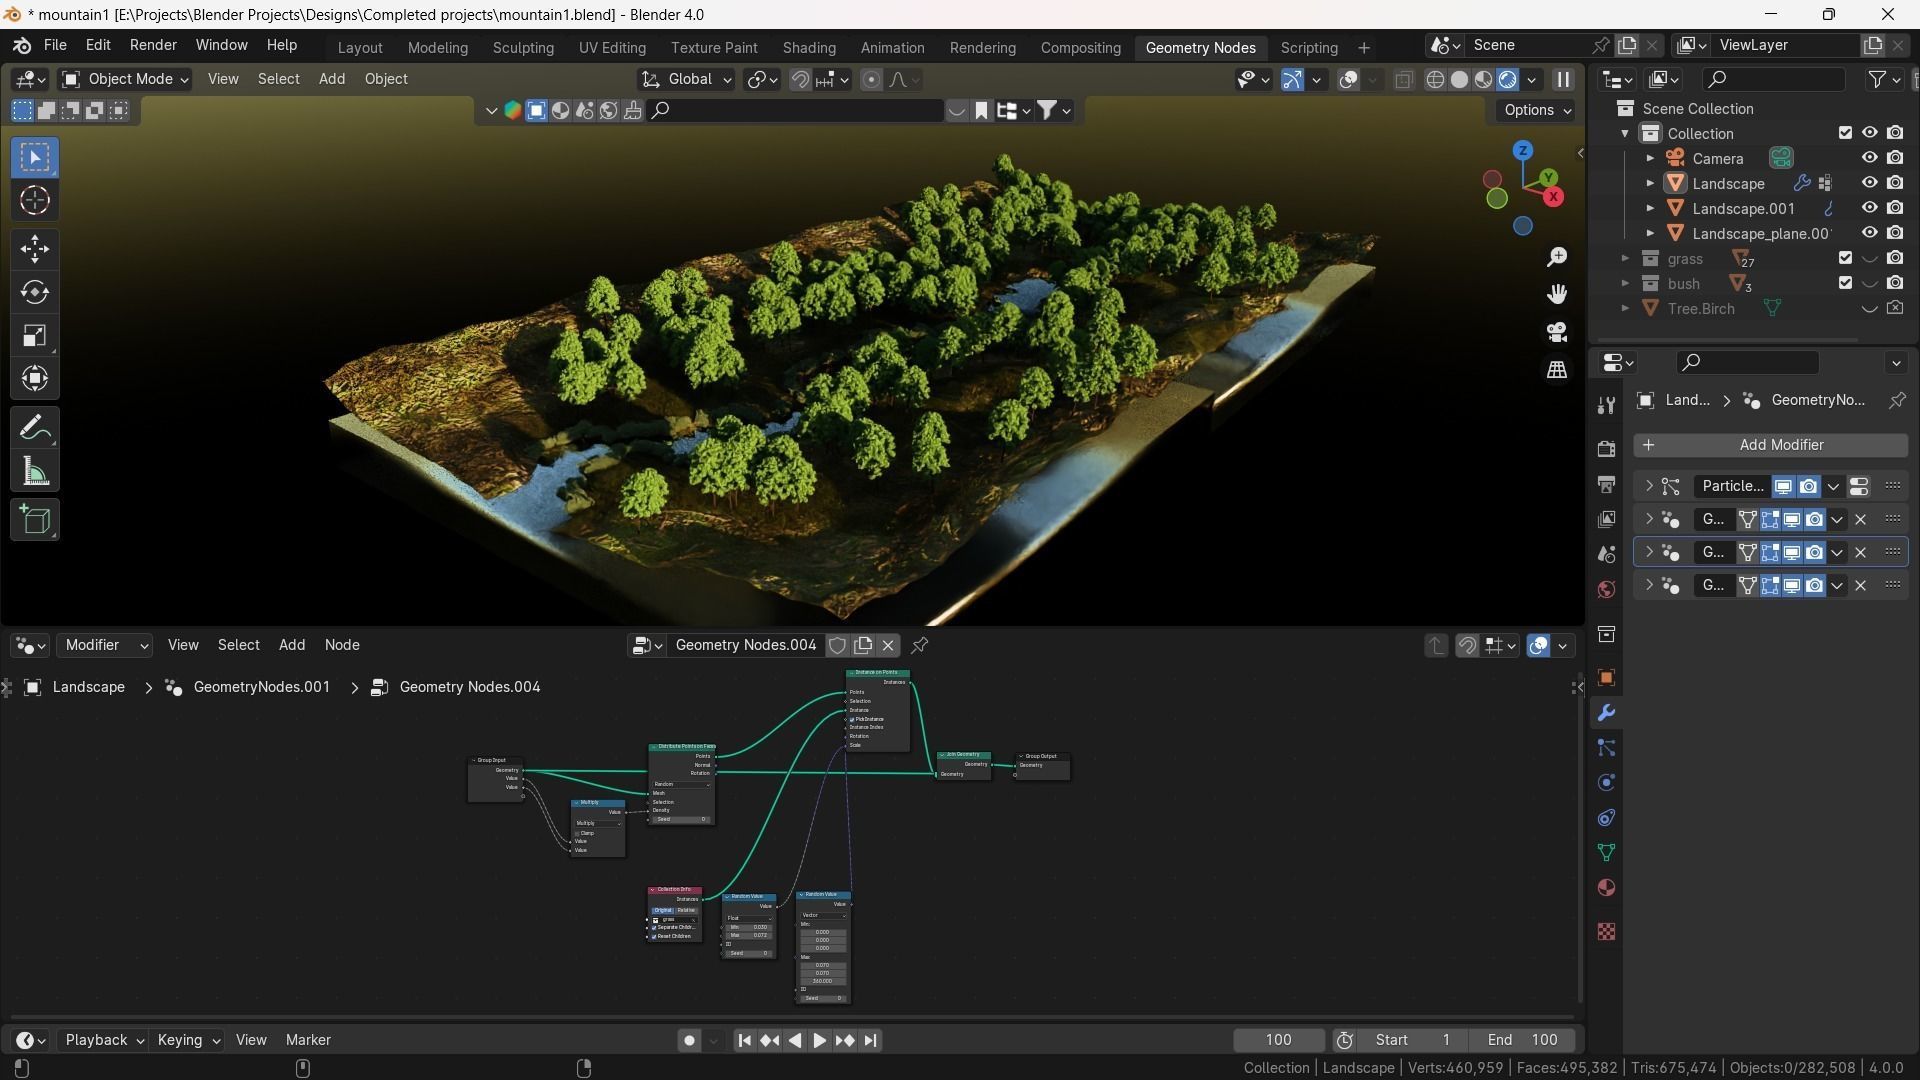Open the Scene properties tab
The image size is (1920, 1080).
point(1606,554)
